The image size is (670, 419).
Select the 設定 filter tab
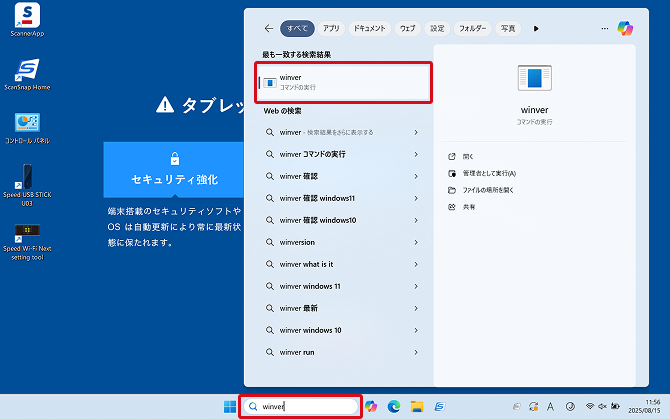pyautogui.click(x=437, y=29)
